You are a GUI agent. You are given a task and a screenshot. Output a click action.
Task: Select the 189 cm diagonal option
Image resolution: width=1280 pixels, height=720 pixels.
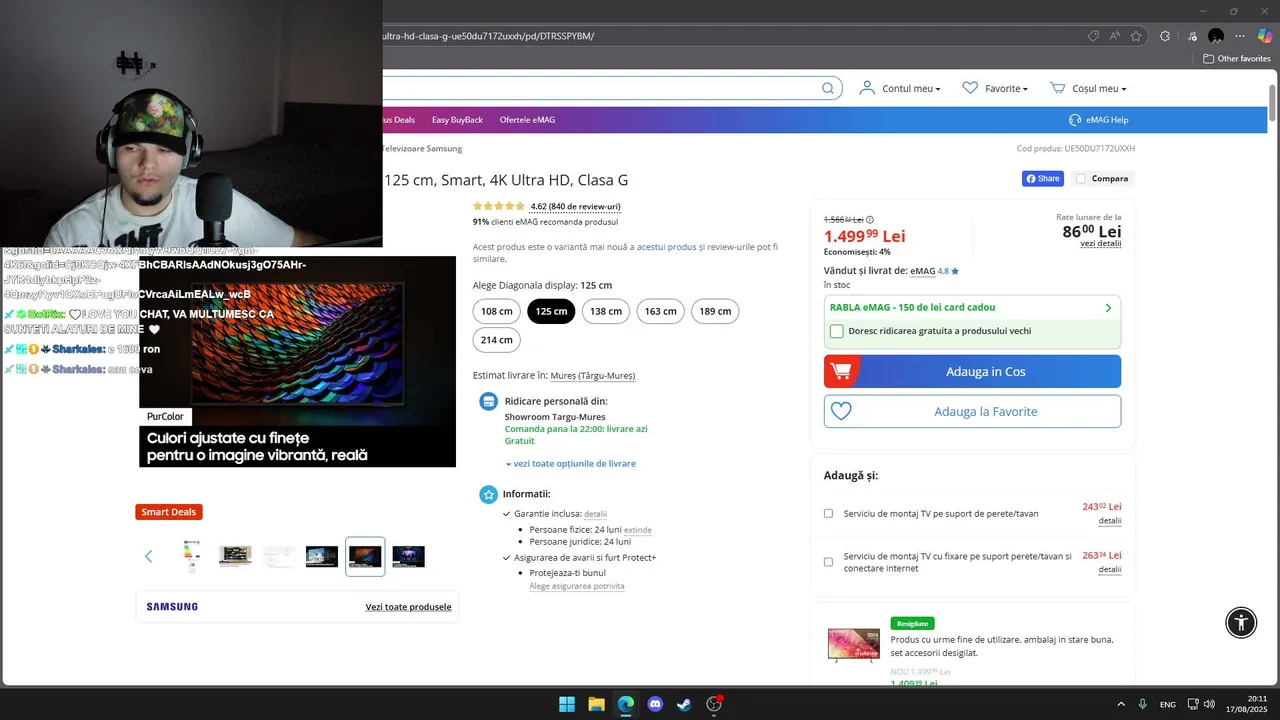715,311
